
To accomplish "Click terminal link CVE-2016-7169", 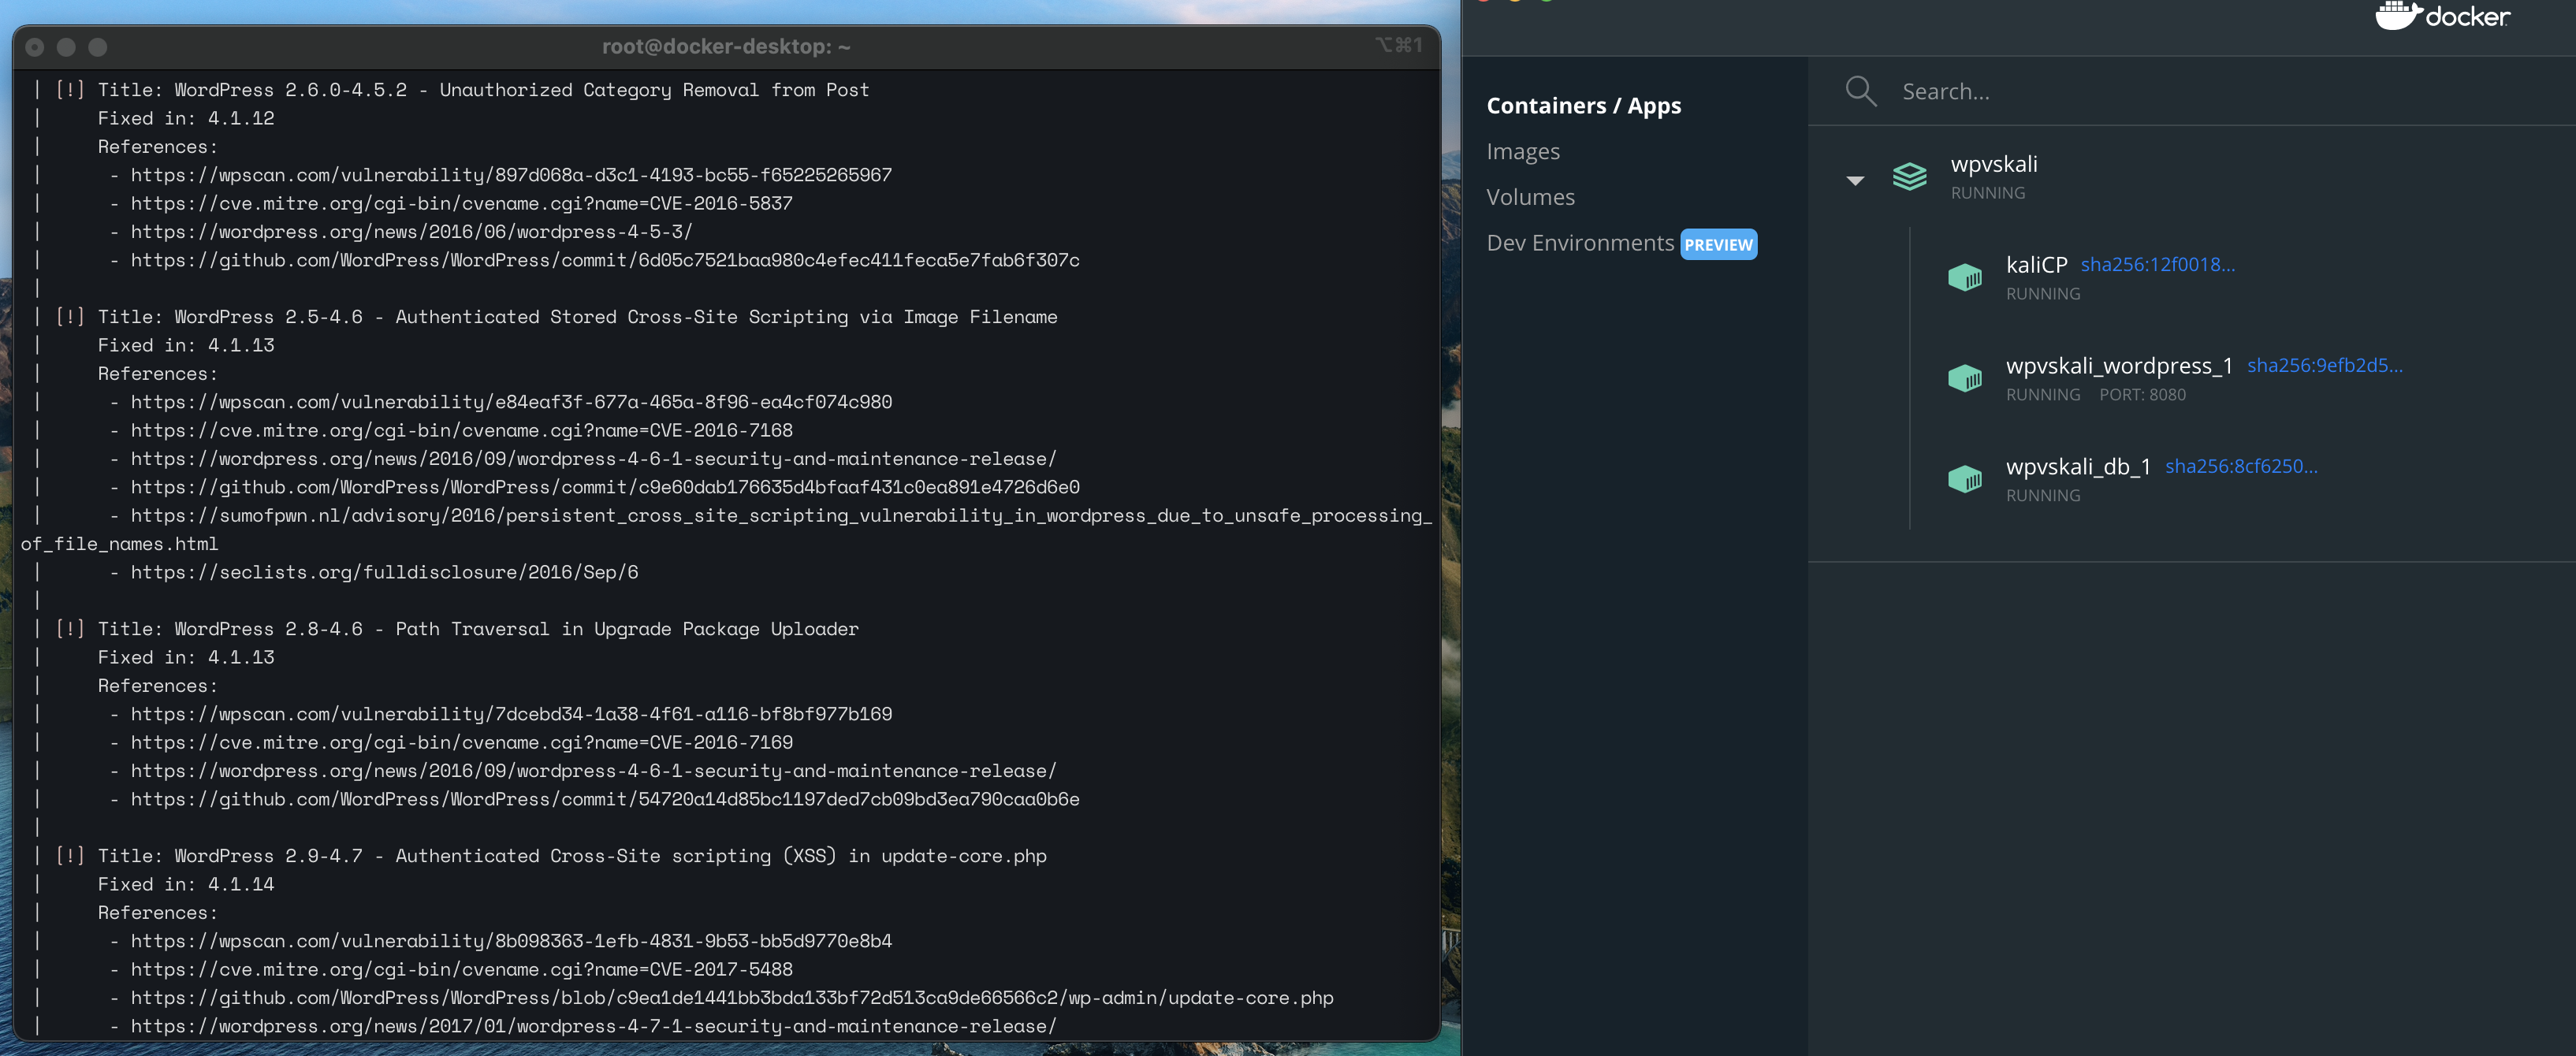I will point(461,742).
